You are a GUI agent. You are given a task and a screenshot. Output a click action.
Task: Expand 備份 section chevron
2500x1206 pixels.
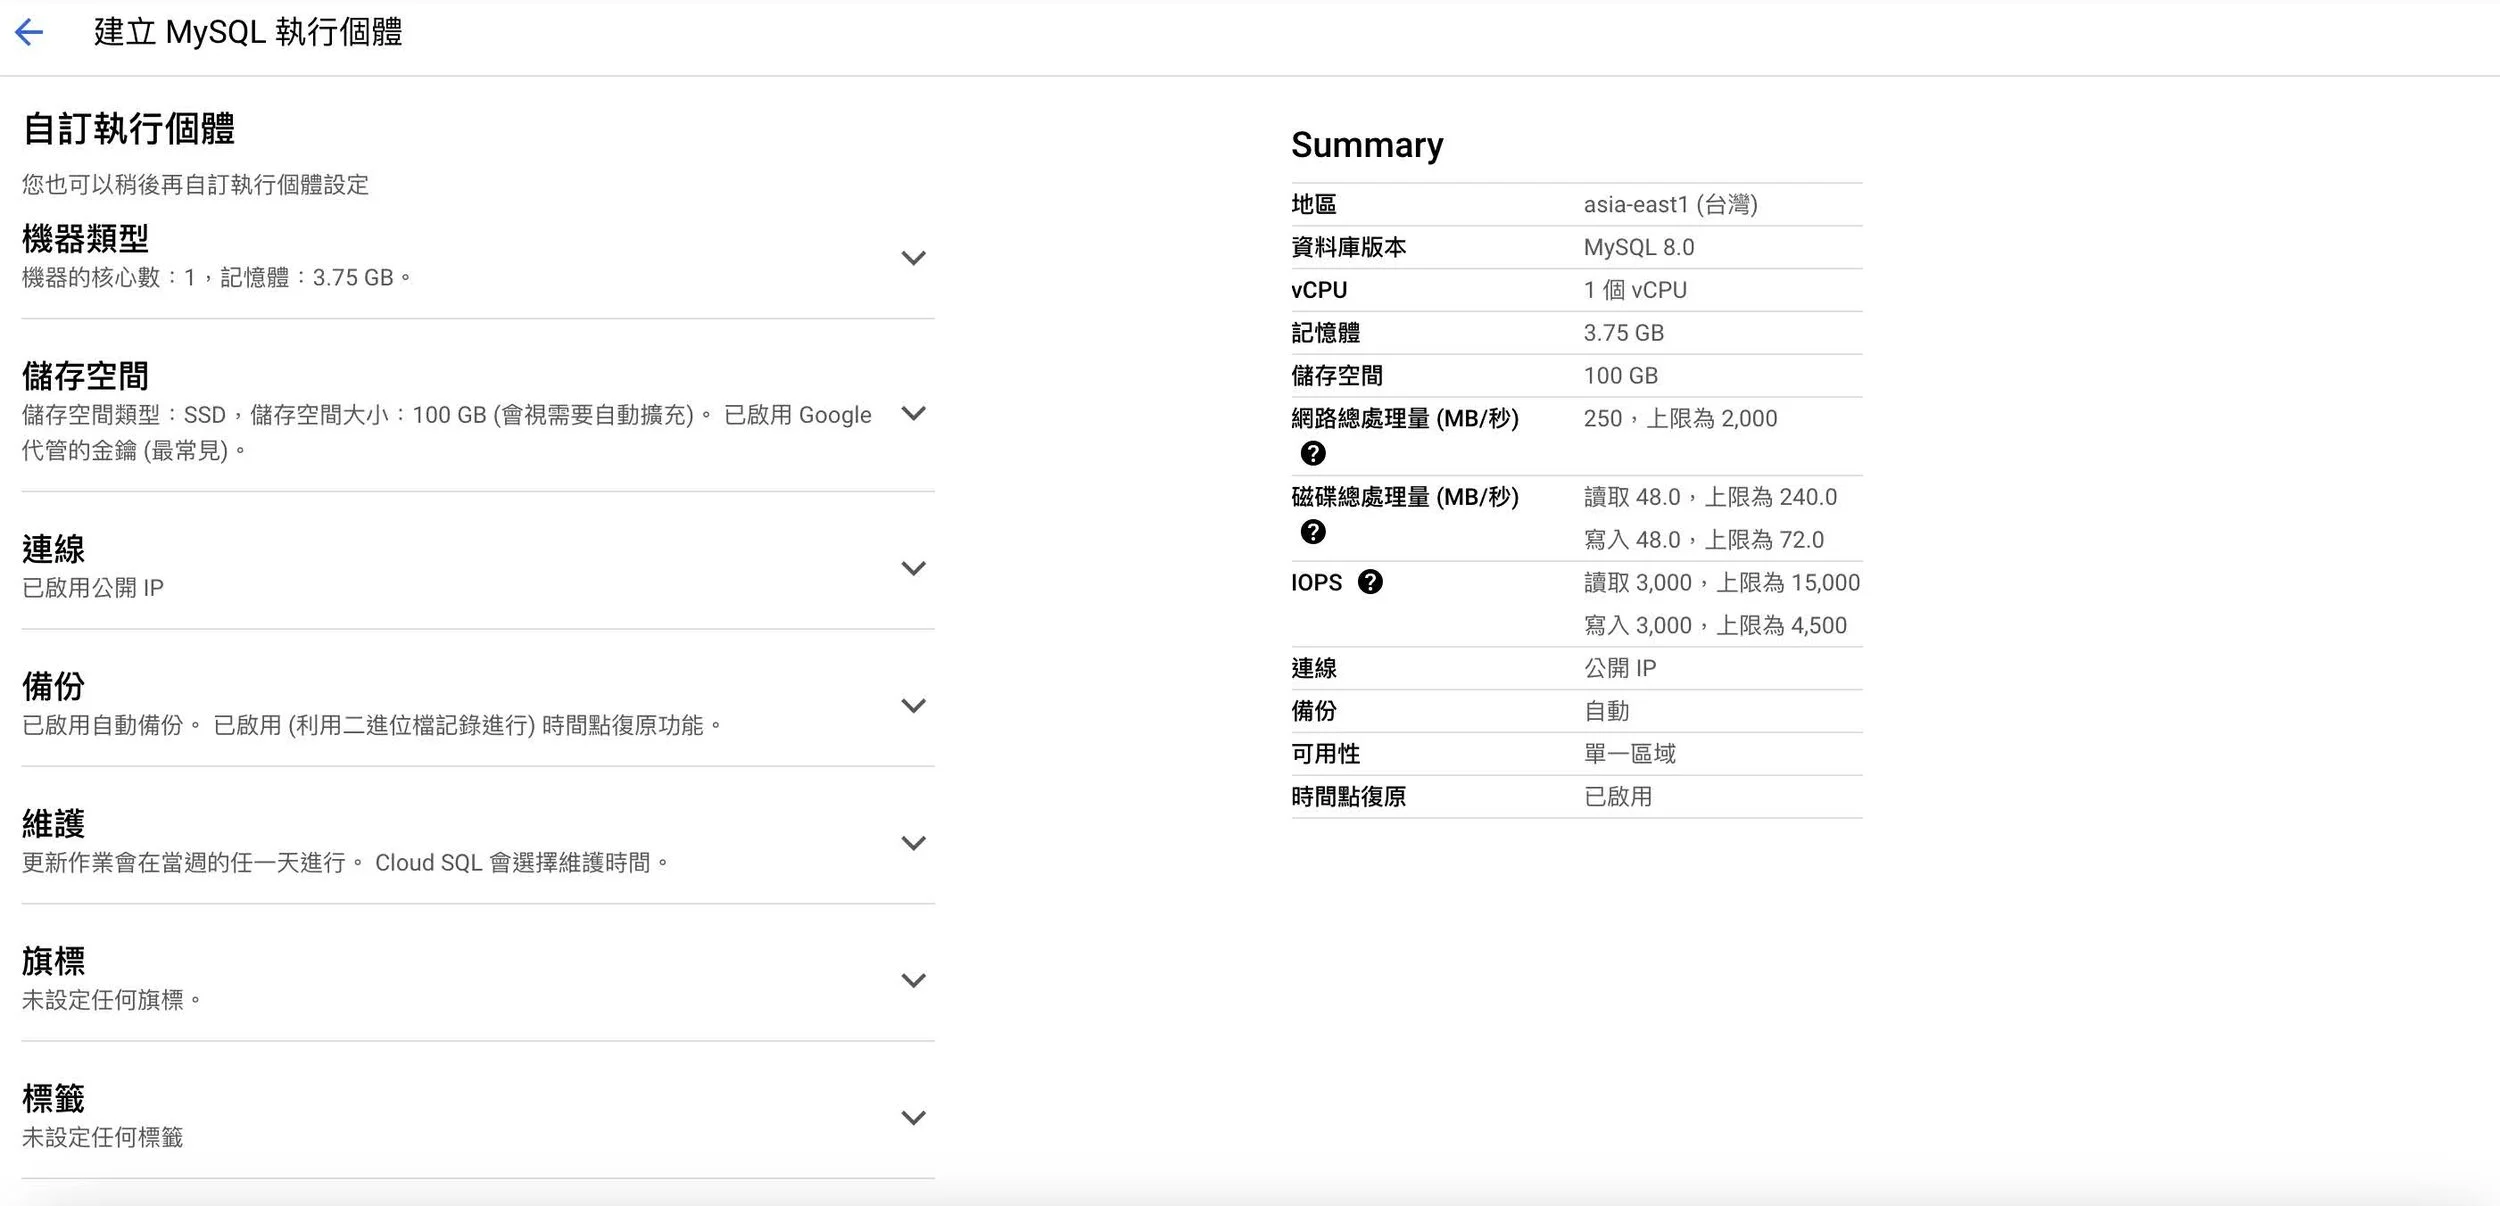913,706
